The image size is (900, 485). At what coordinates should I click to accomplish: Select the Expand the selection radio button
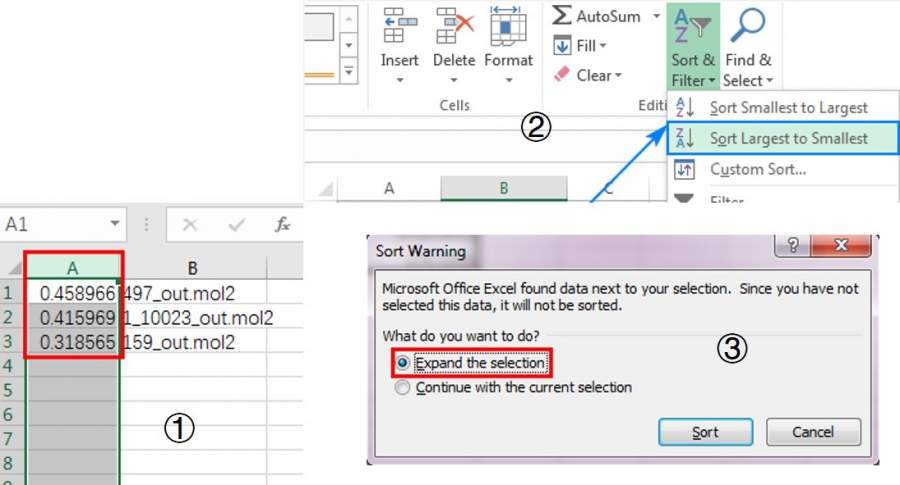pyautogui.click(x=403, y=362)
